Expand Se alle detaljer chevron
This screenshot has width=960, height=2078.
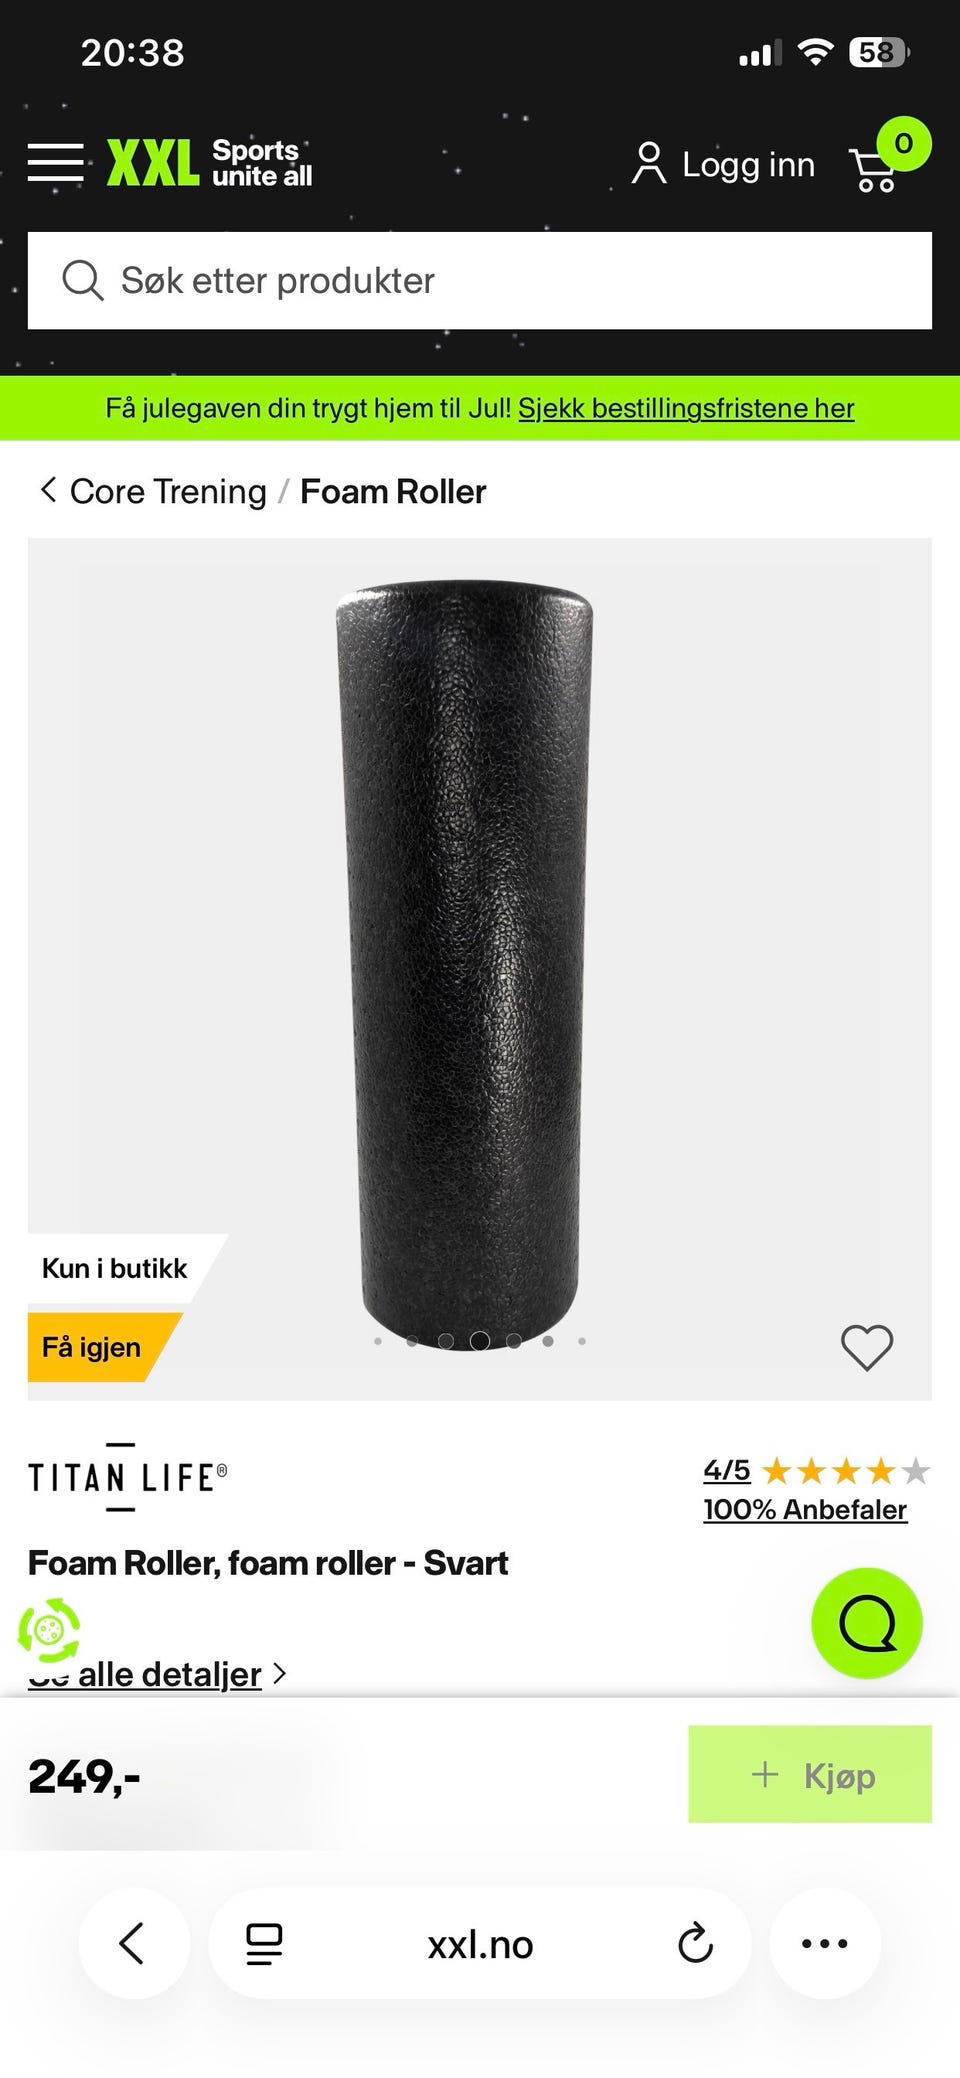[279, 1674]
